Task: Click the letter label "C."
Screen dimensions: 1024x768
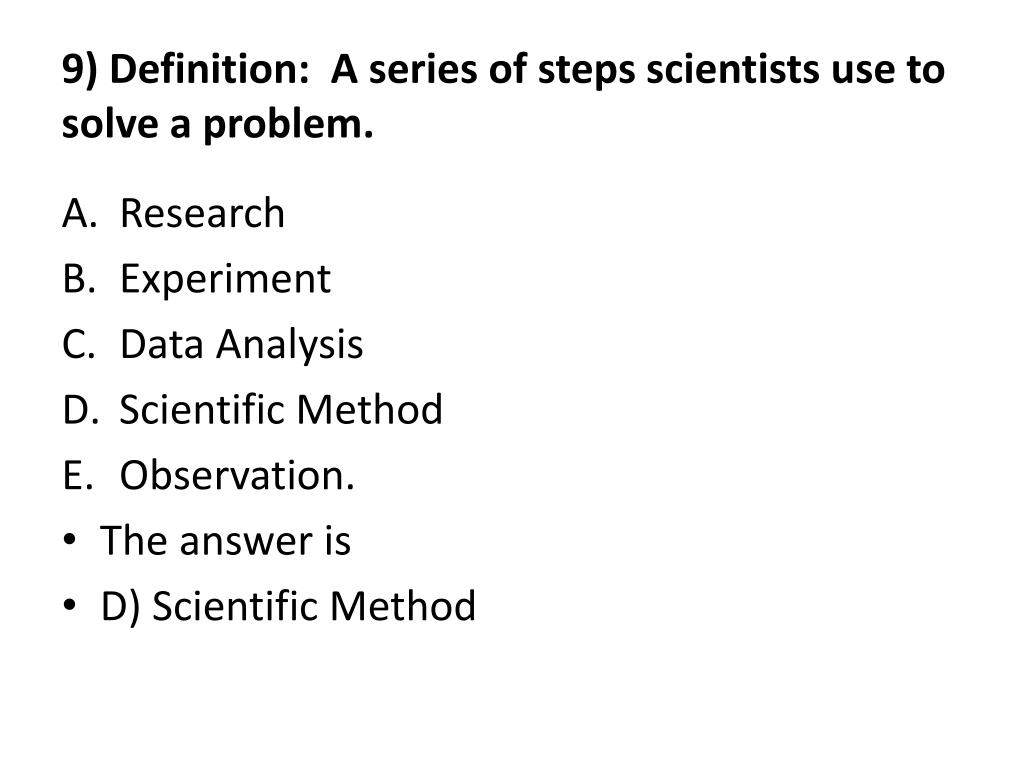Action: [x=77, y=344]
